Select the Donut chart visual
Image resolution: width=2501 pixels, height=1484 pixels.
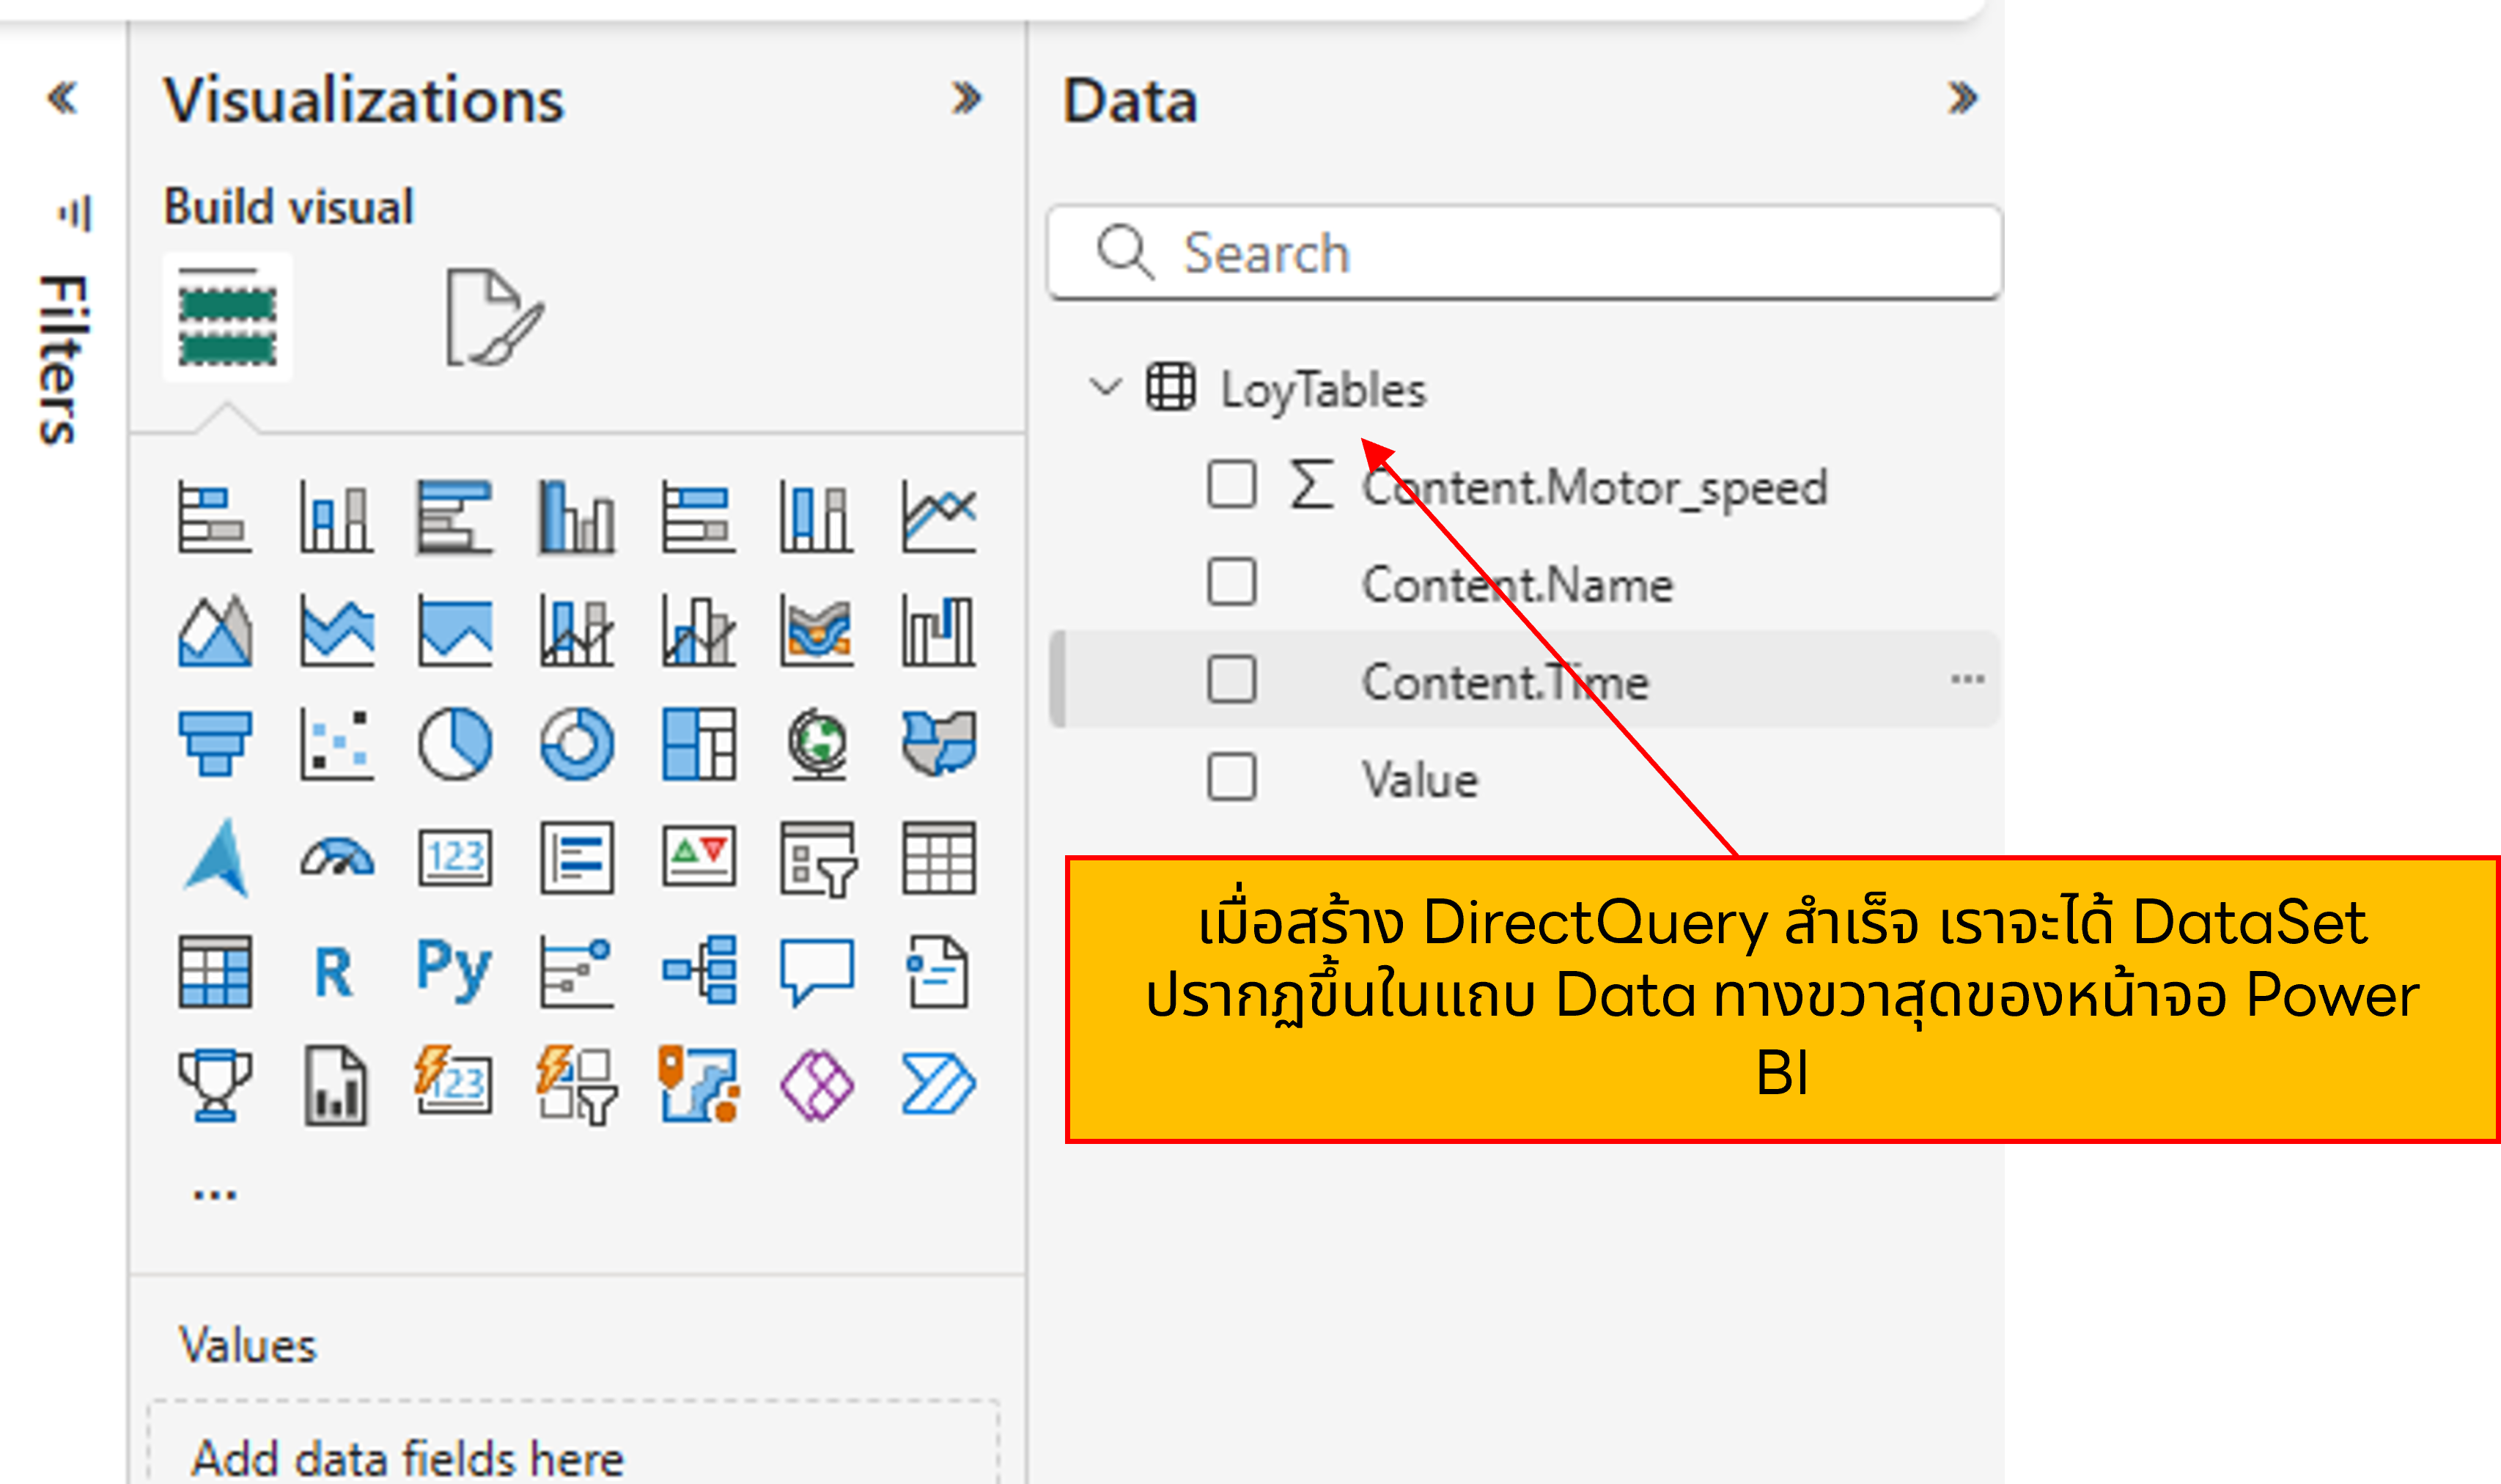click(x=579, y=744)
